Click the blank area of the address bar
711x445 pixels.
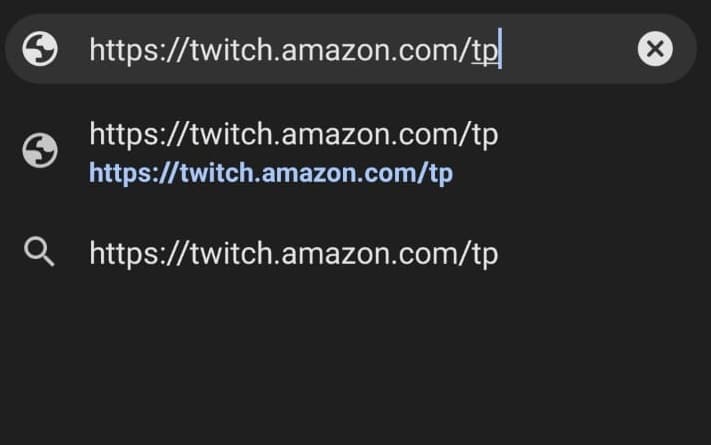pyautogui.click(x=567, y=49)
